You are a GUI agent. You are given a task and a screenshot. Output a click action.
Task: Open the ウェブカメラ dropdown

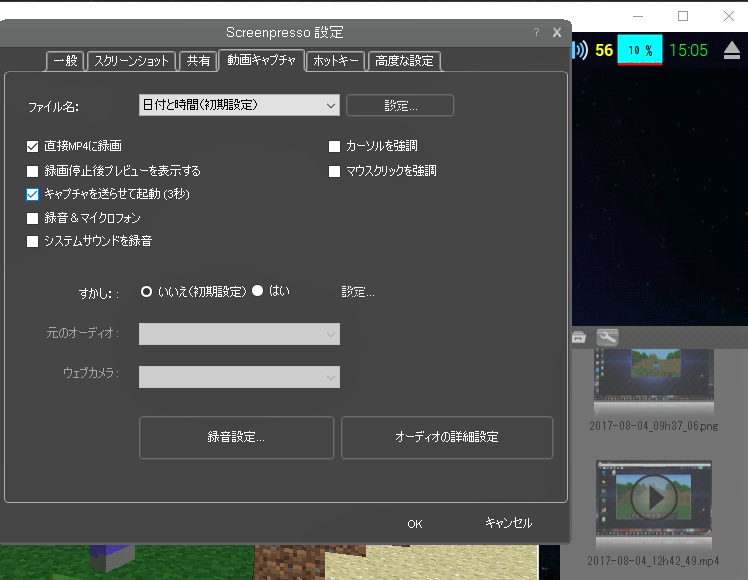239,377
